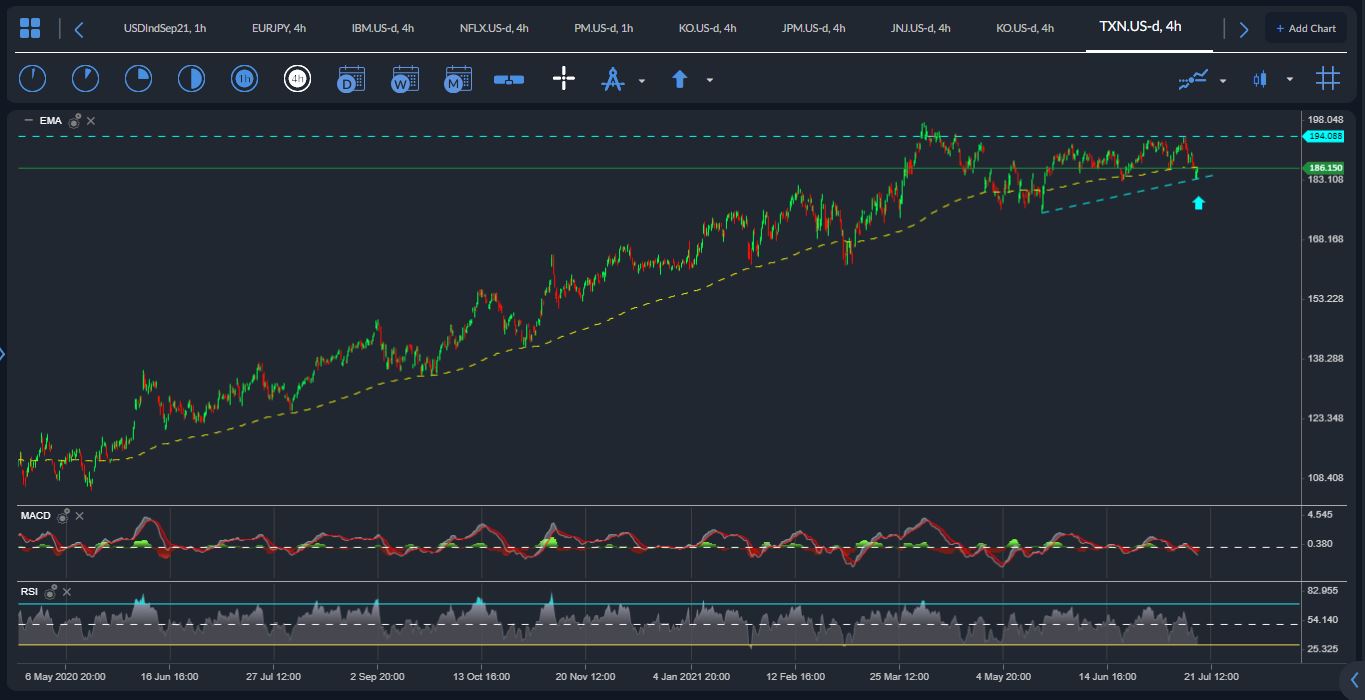This screenshot has height=700, width=1365.
Task: Toggle the grid view button in toolbar
Action: [x=1327, y=79]
